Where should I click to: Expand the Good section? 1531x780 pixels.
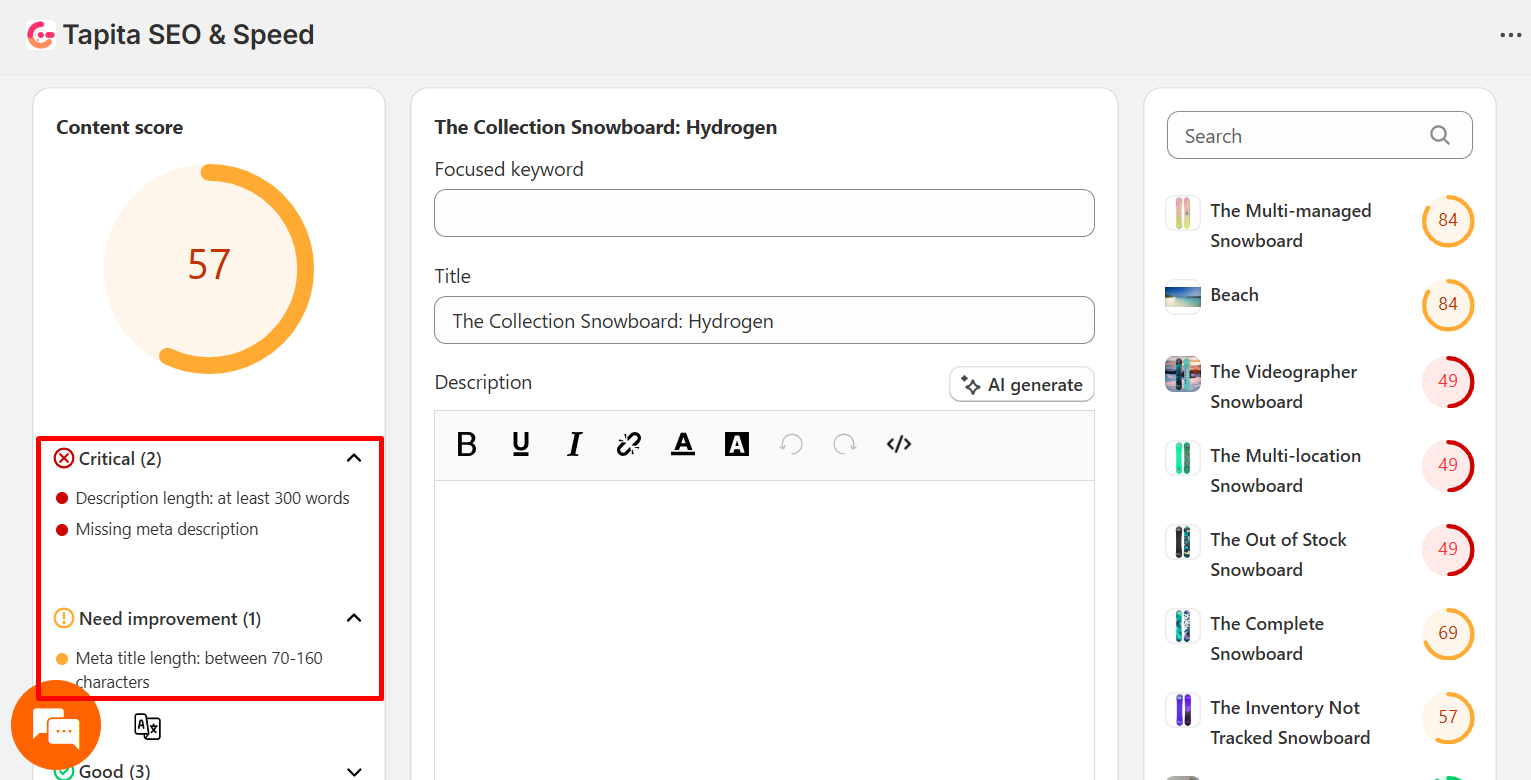click(353, 771)
